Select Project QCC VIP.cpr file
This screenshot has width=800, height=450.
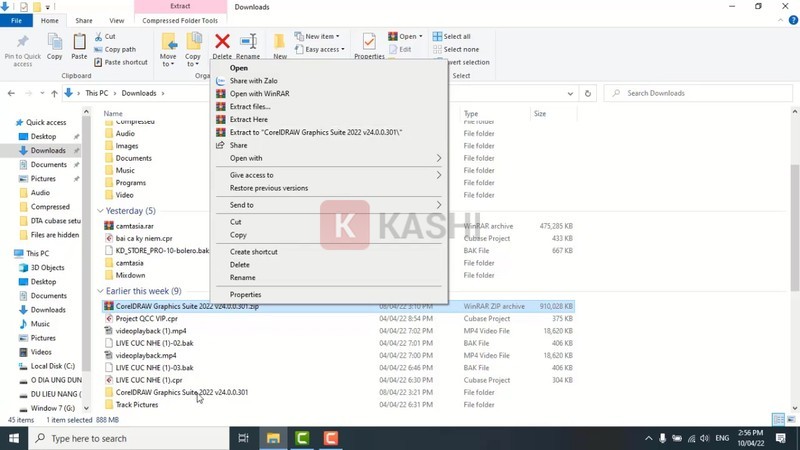pyautogui.click(x=146, y=318)
